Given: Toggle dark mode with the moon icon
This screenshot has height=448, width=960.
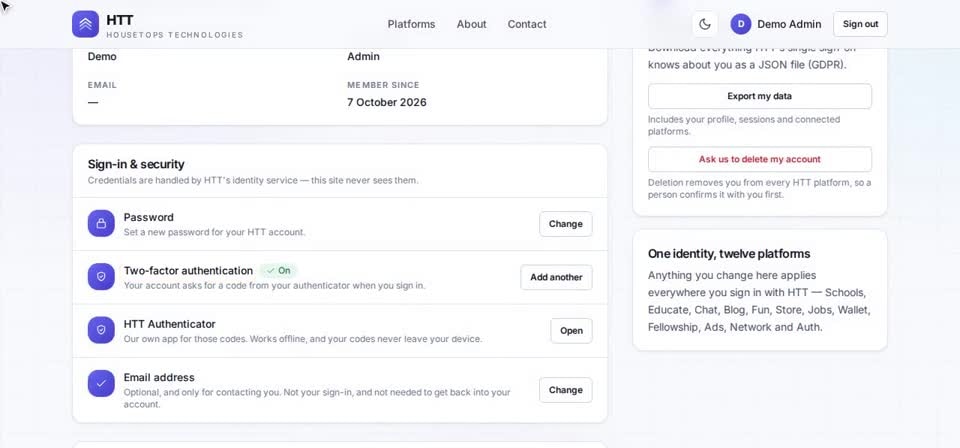Looking at the screenshot, I should pos(705,24).
